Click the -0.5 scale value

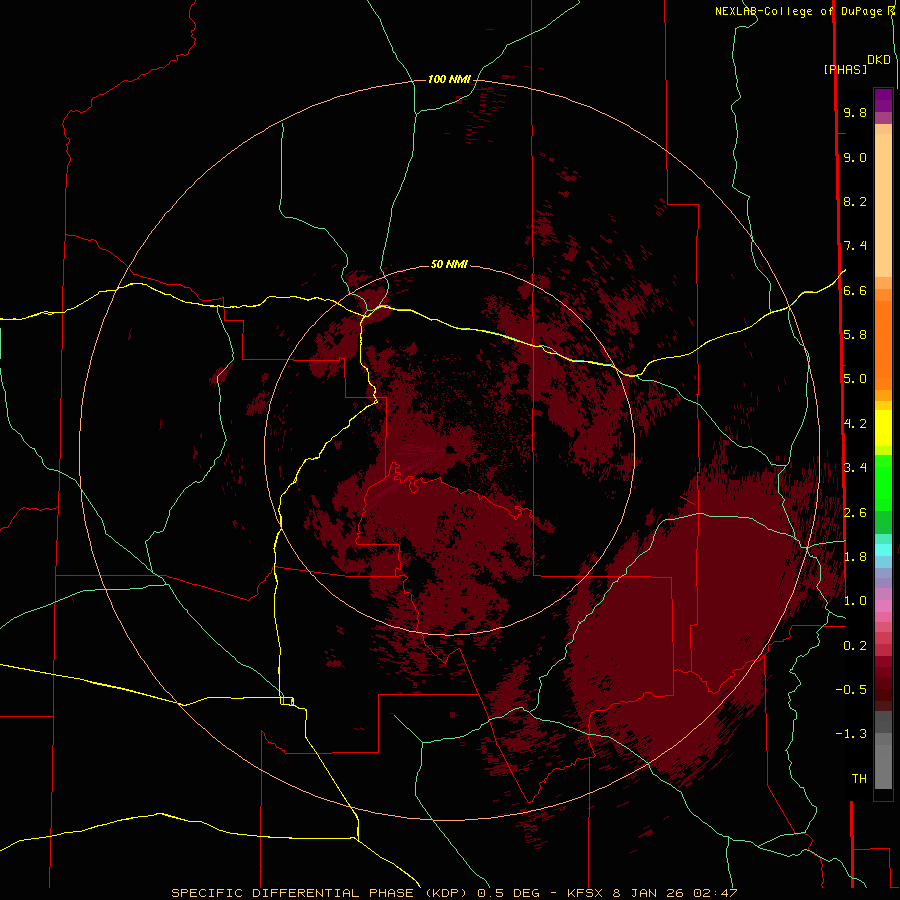pos(851,690)
